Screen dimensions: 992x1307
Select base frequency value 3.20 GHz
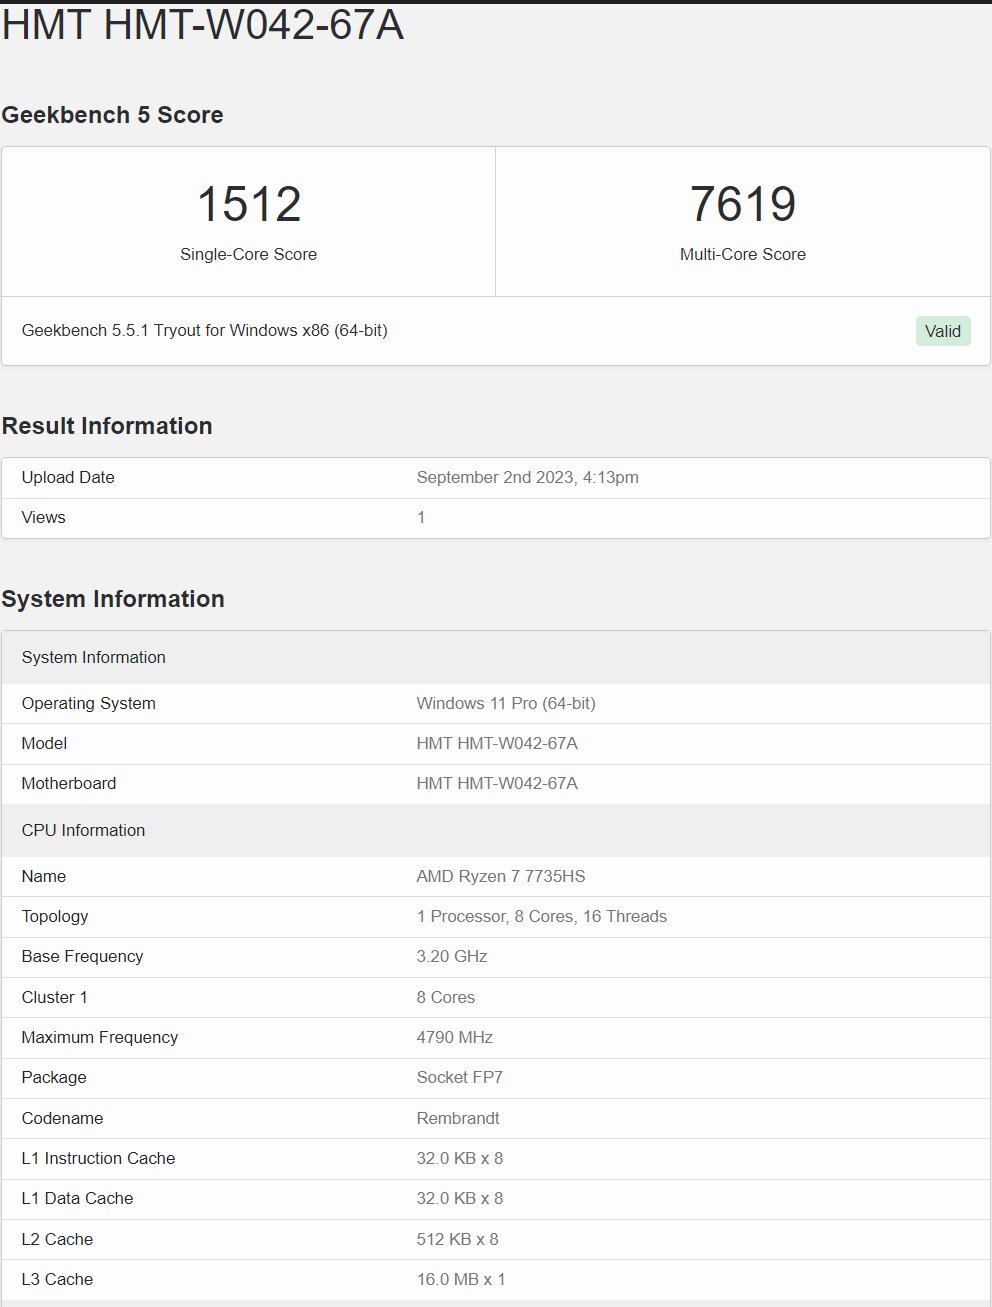[452, 956]
